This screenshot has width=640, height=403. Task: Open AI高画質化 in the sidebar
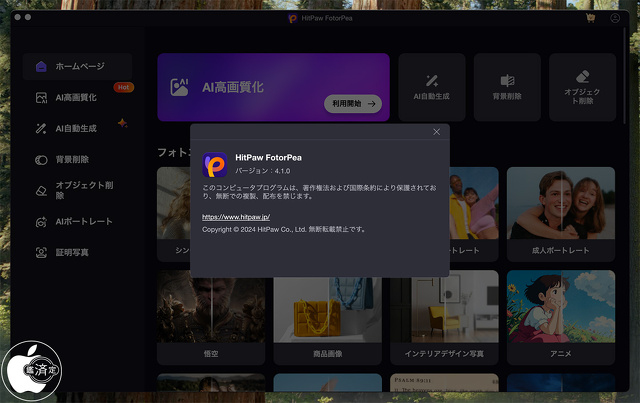pos(78,98)
